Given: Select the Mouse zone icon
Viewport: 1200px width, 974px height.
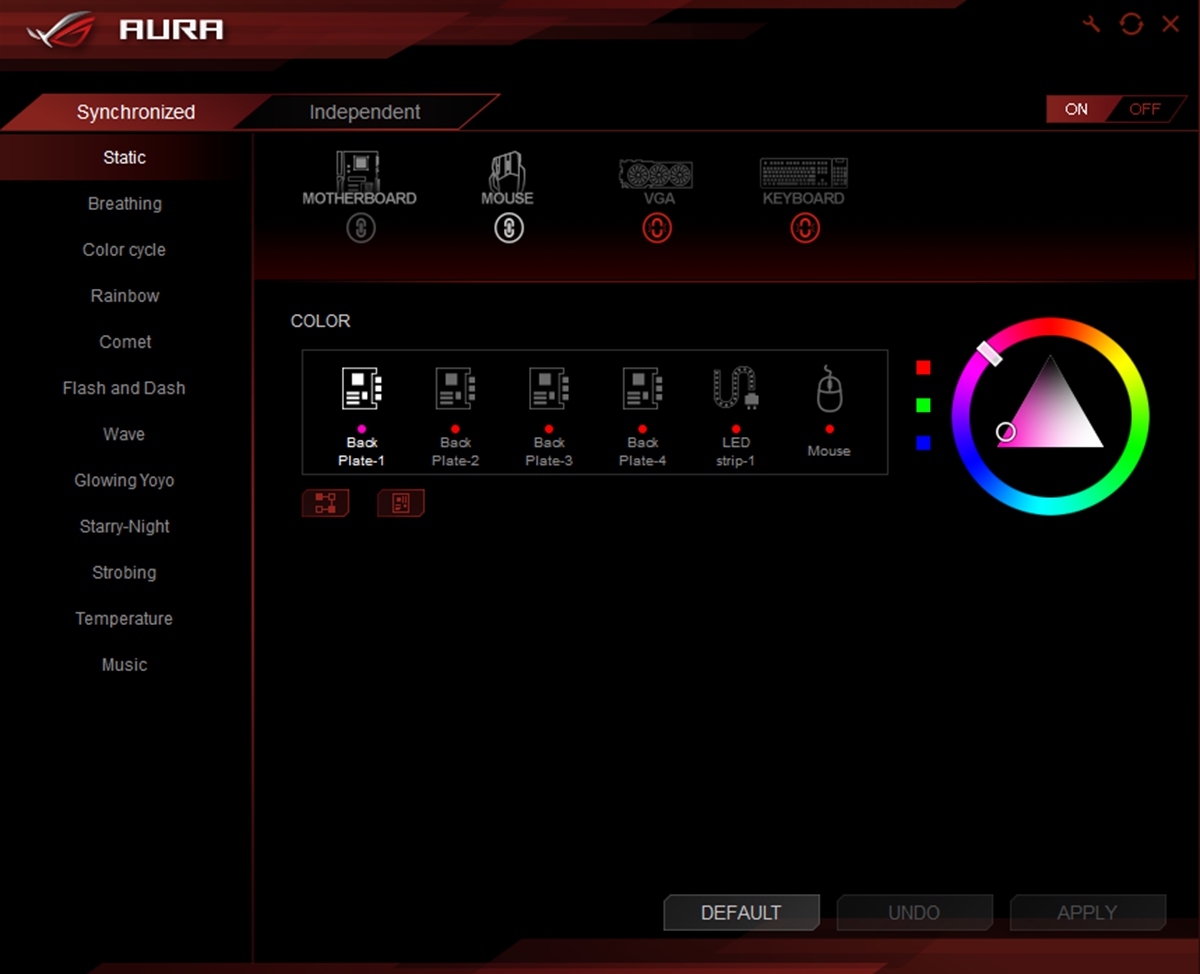Looking at the screenshot, I should tap(829, 389).
